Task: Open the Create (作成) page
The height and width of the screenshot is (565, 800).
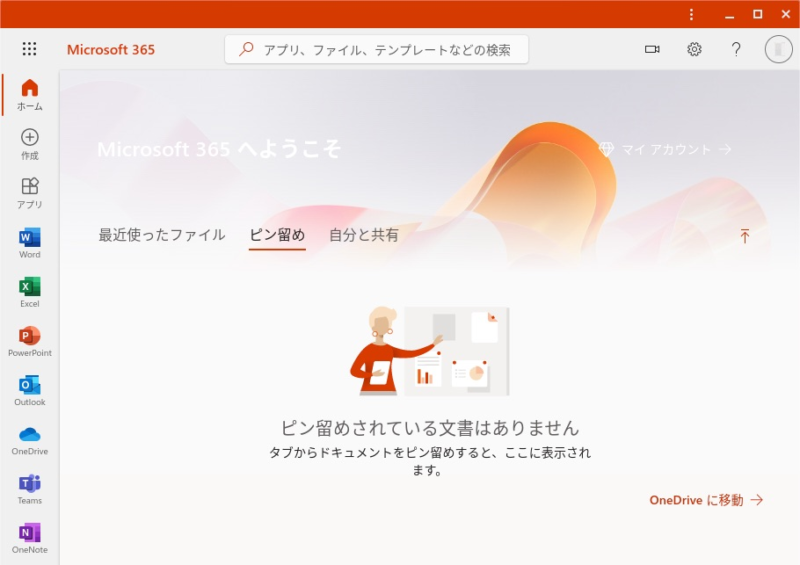Action: (x=30, y=144)
